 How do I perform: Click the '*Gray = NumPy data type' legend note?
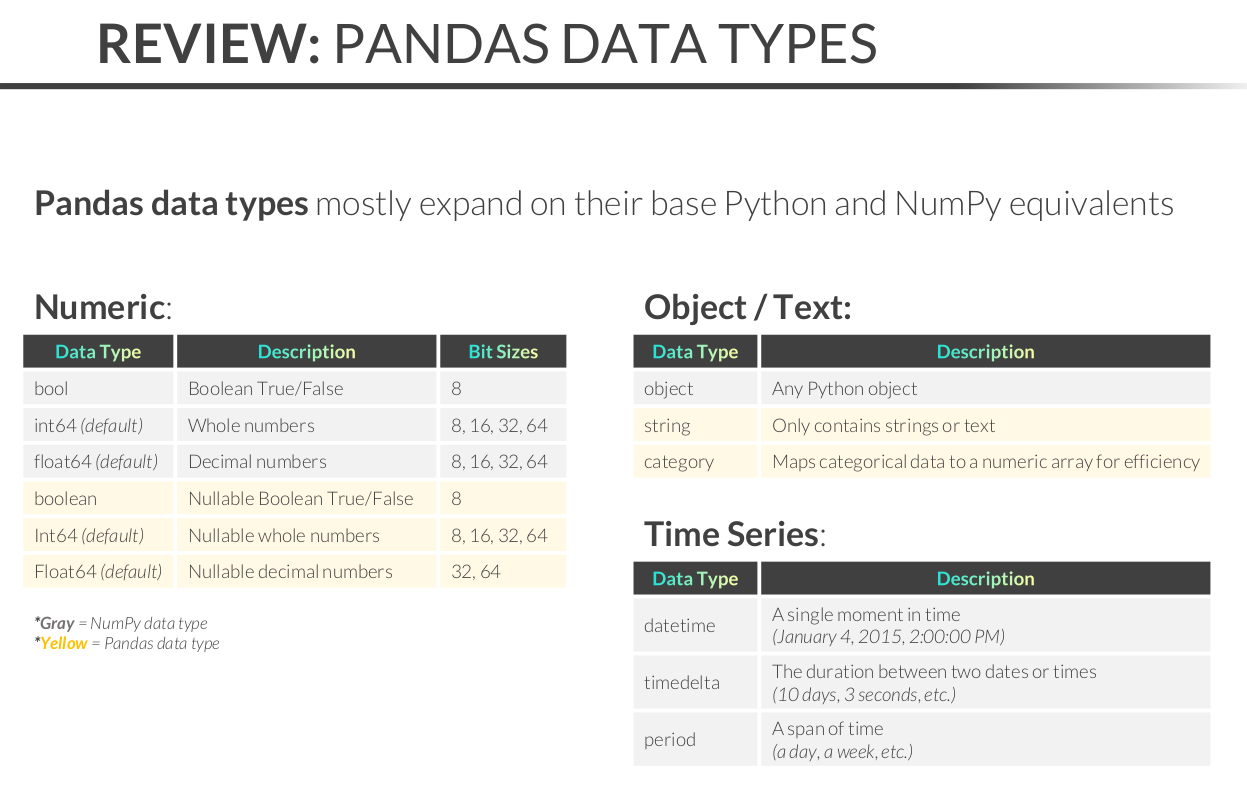click(121, 623)
